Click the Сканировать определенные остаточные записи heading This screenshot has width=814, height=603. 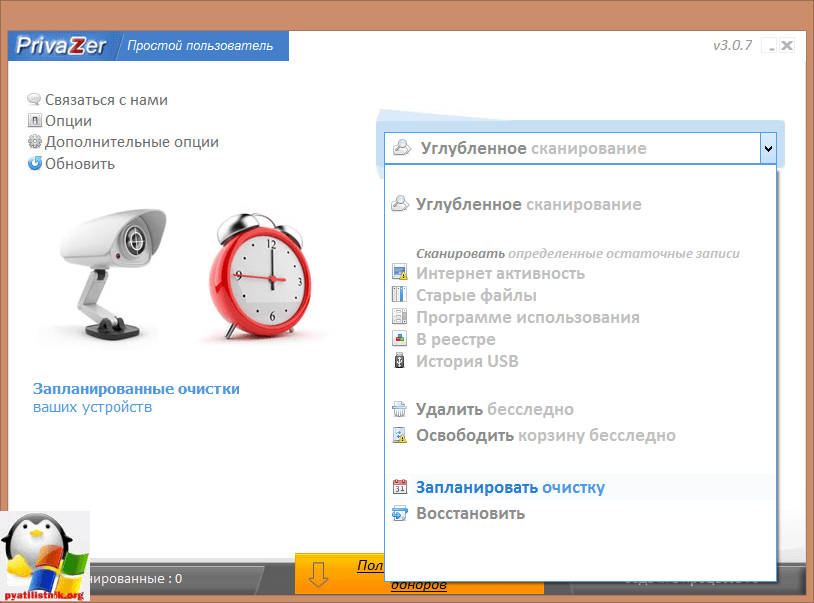click(x=578, y=253)
